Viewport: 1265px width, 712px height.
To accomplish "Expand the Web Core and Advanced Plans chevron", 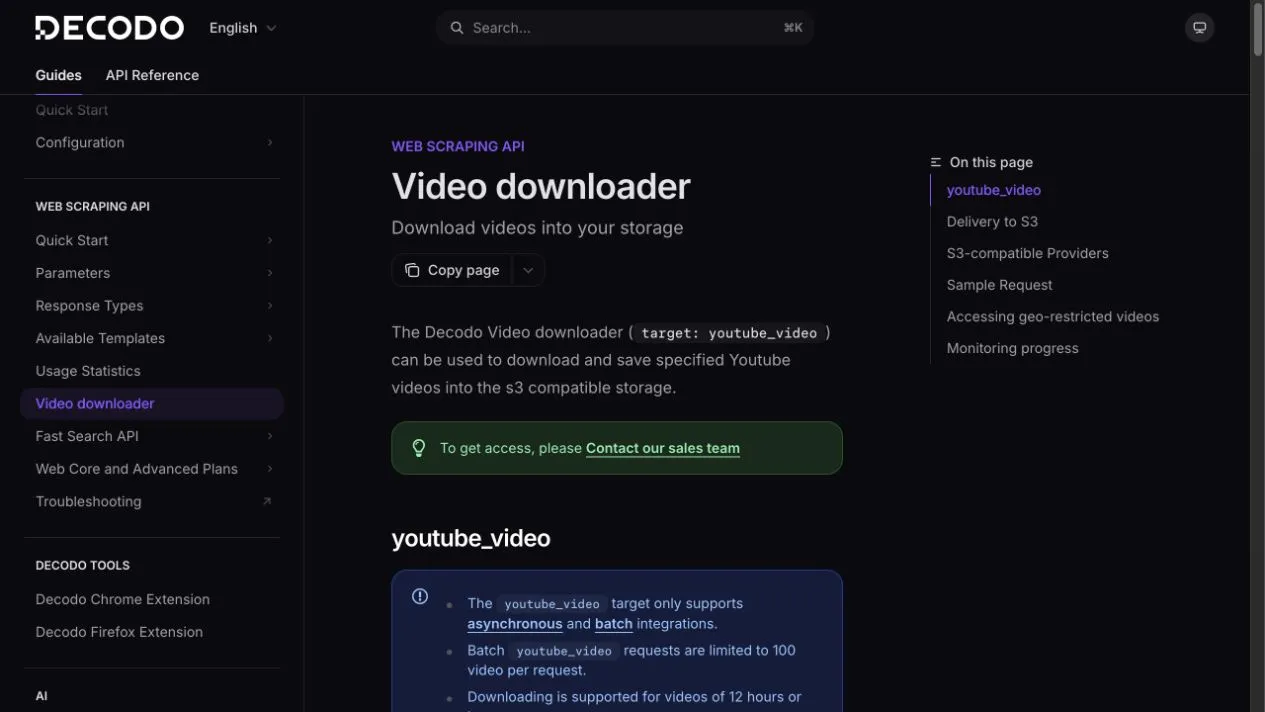I will point(269,469).
